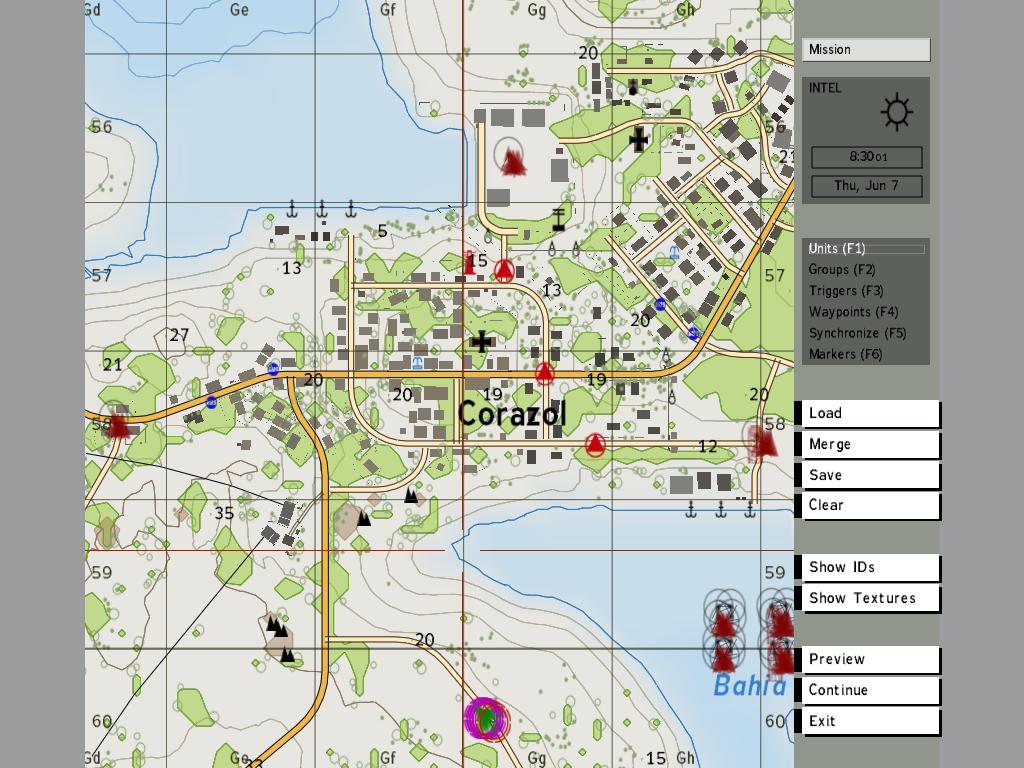
Task: Click the Thu, Jun 7 date field
Action: click(867, 185)
